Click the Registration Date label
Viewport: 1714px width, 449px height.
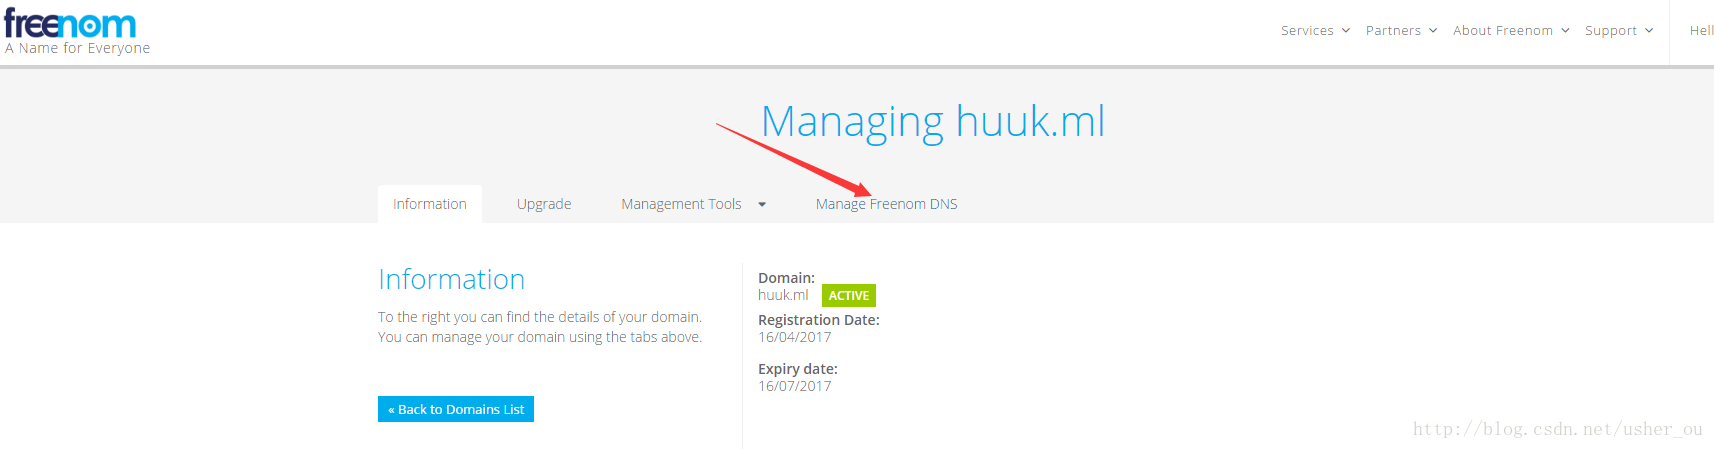819,320
